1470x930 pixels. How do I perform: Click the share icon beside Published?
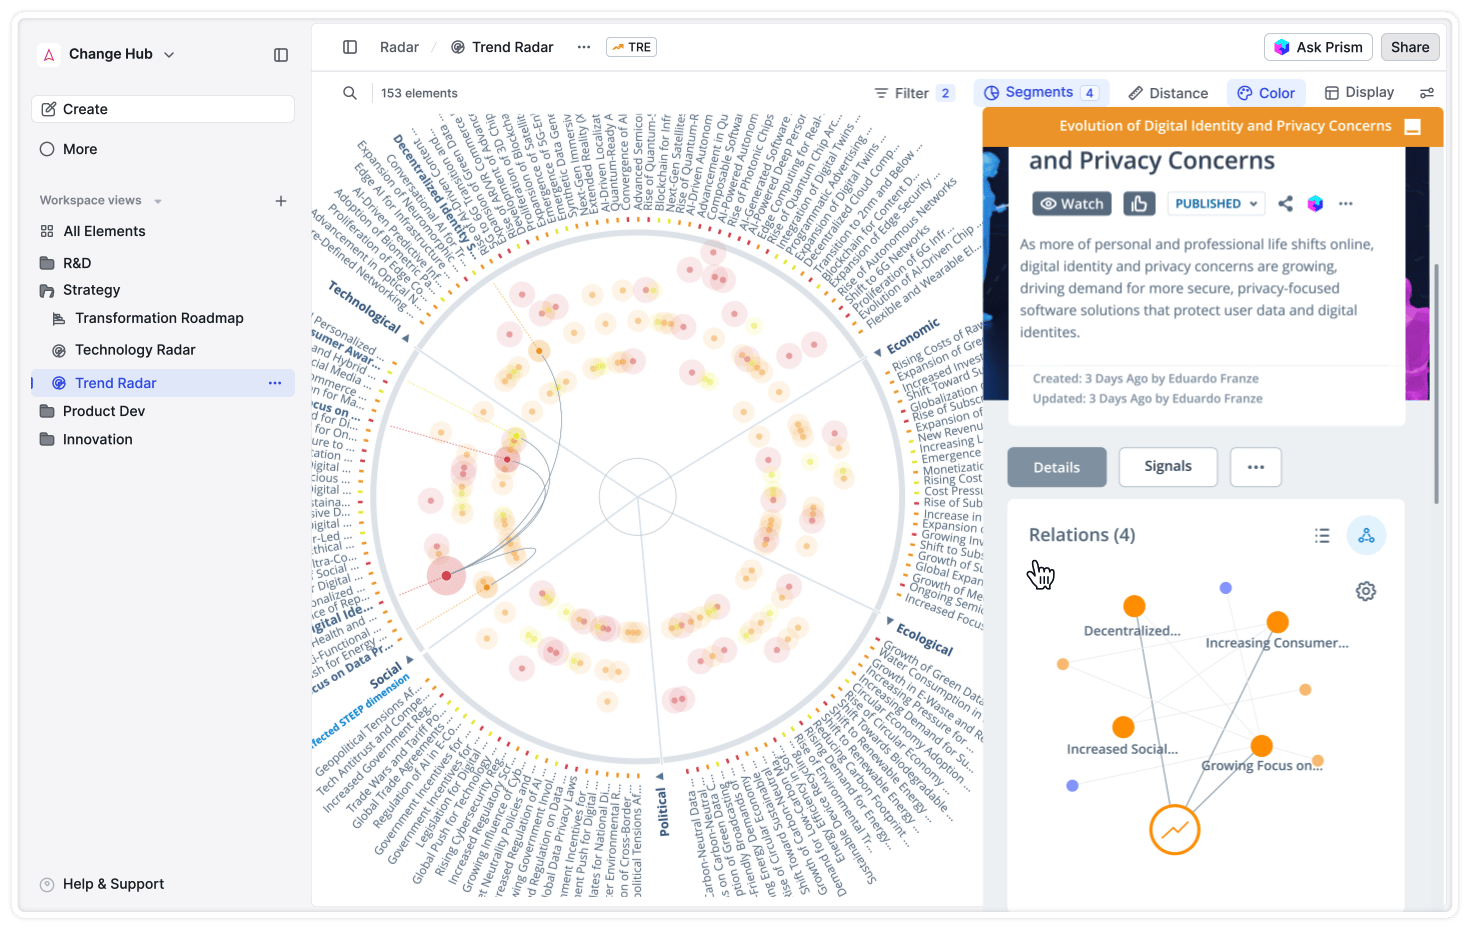[x=1285, y=204]
